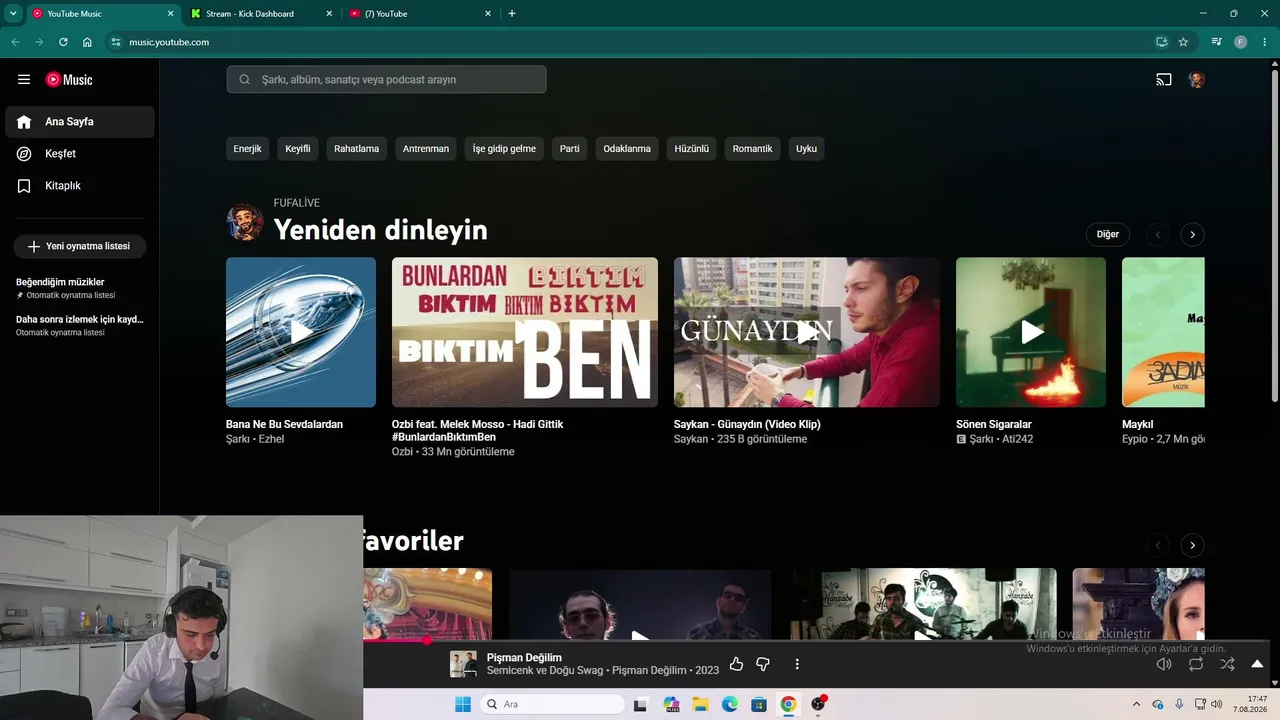
Task: Show next items in Yeniden dinleyin carousel
Action: [x=1192, y=235]
